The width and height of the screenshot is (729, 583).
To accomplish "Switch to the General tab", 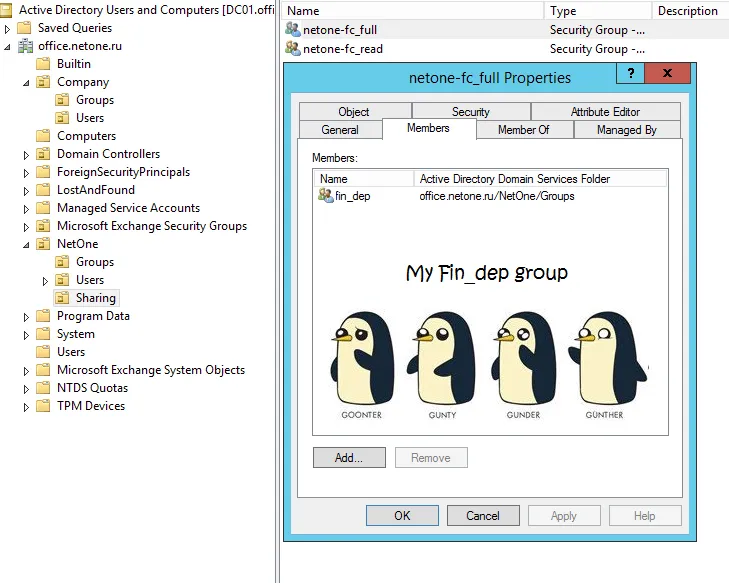I will pyautogui.click(x=340, y=129).
